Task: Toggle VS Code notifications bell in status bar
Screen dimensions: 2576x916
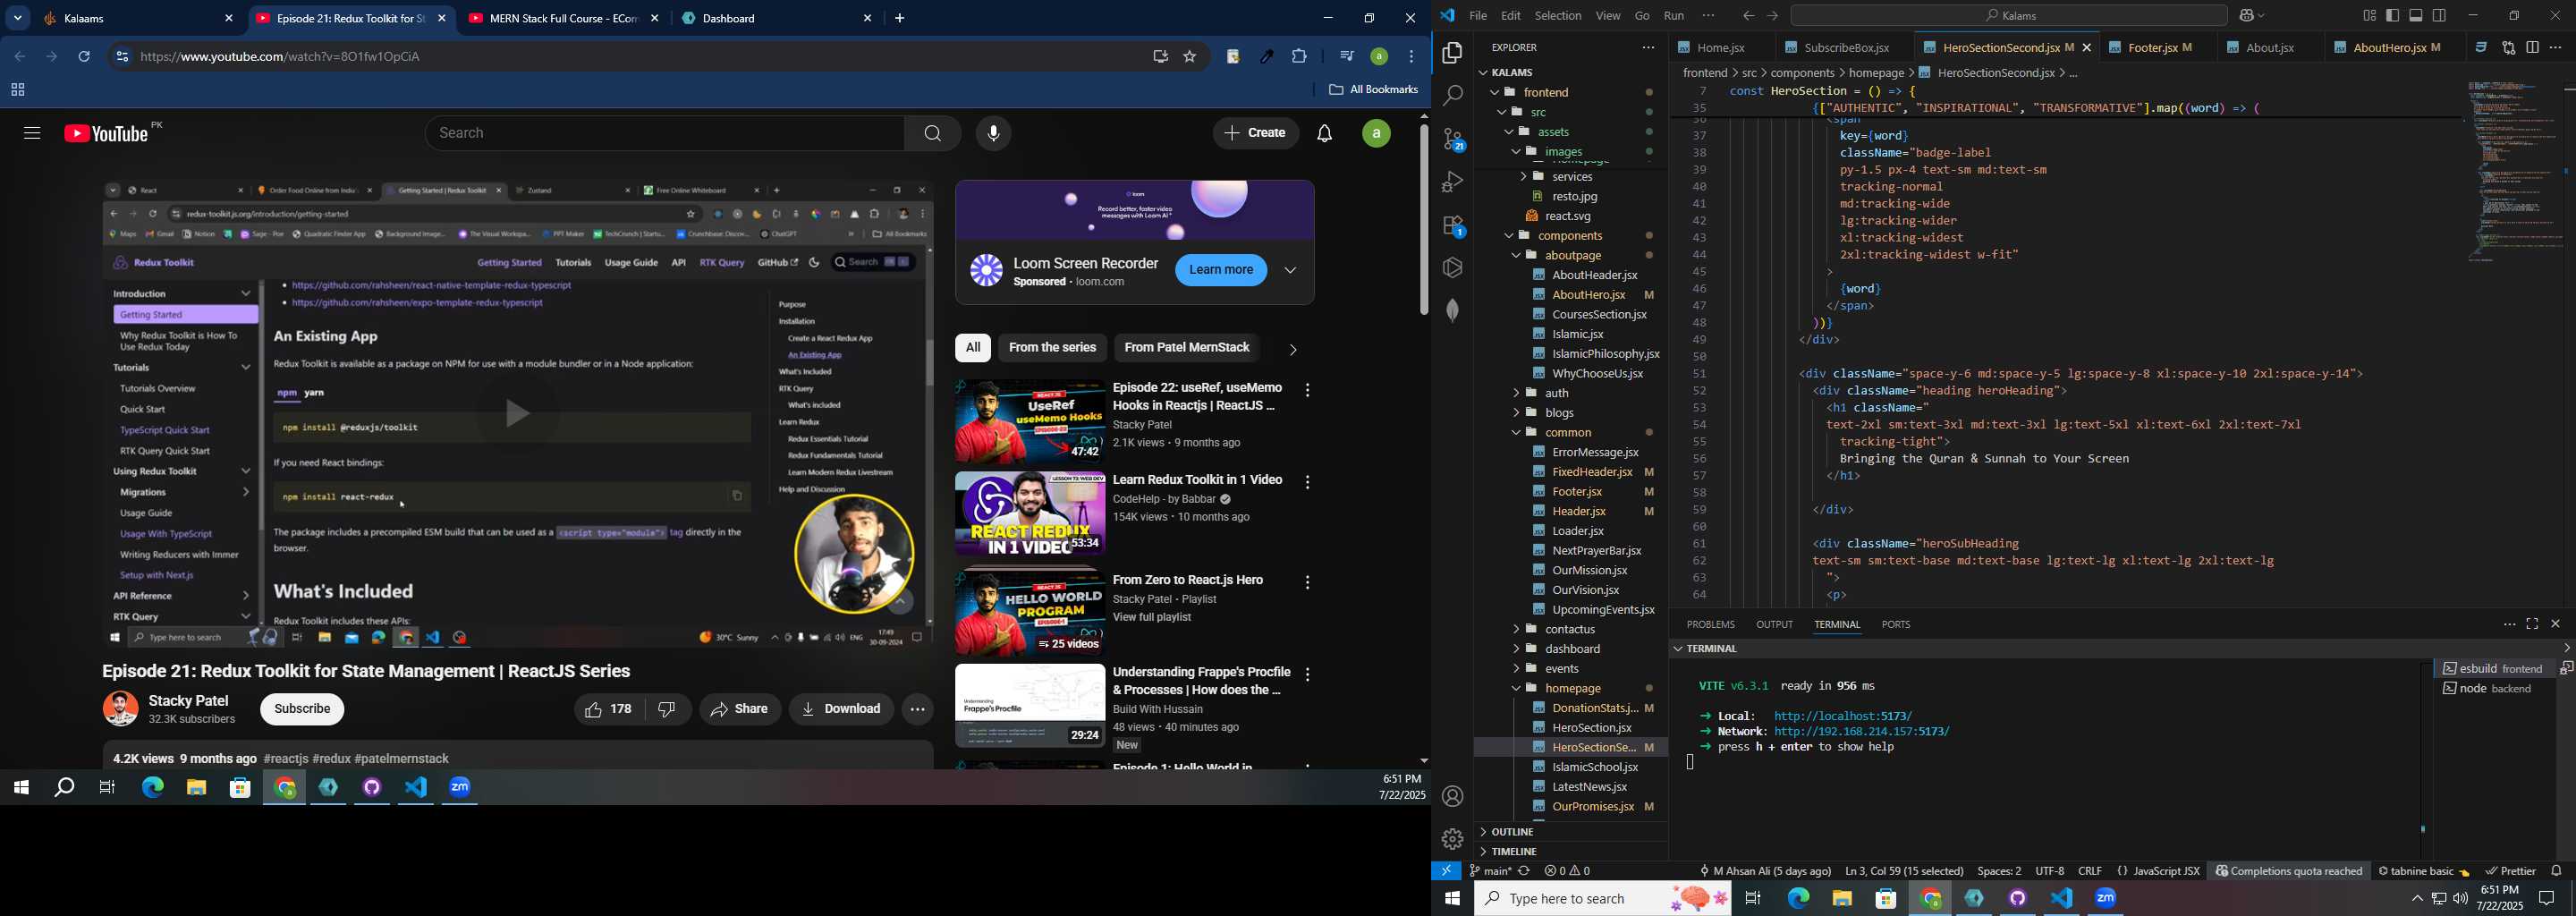Action: (x=2557, y=871)
